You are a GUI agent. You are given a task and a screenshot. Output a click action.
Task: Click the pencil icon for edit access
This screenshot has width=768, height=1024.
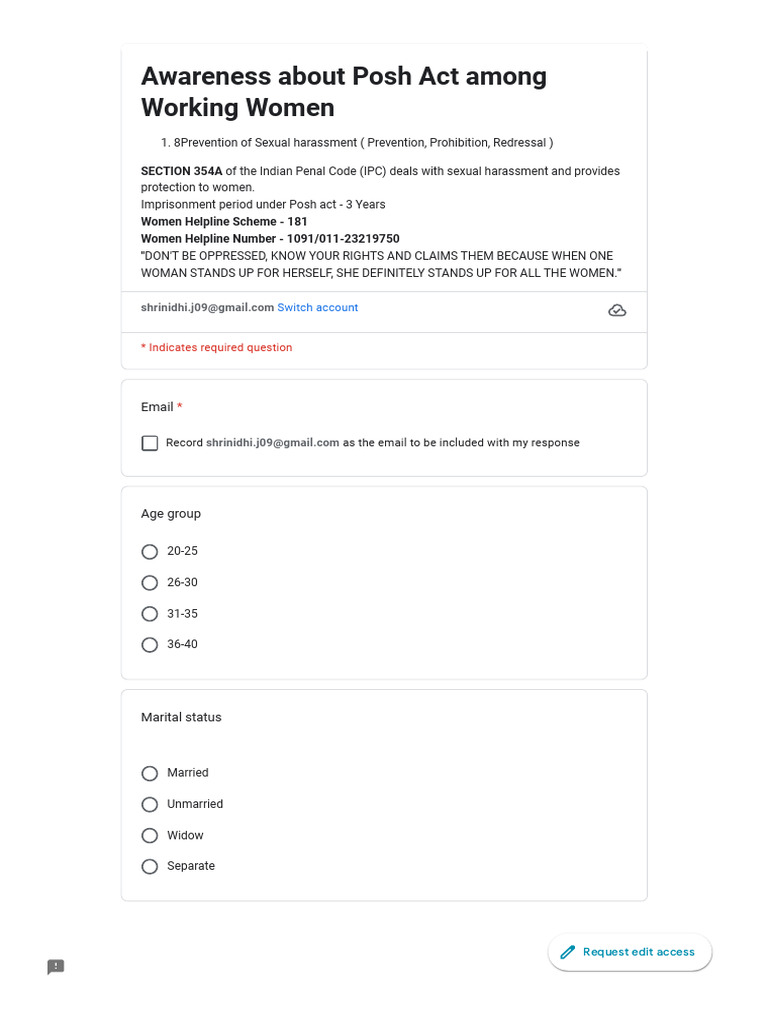[568, 952]
